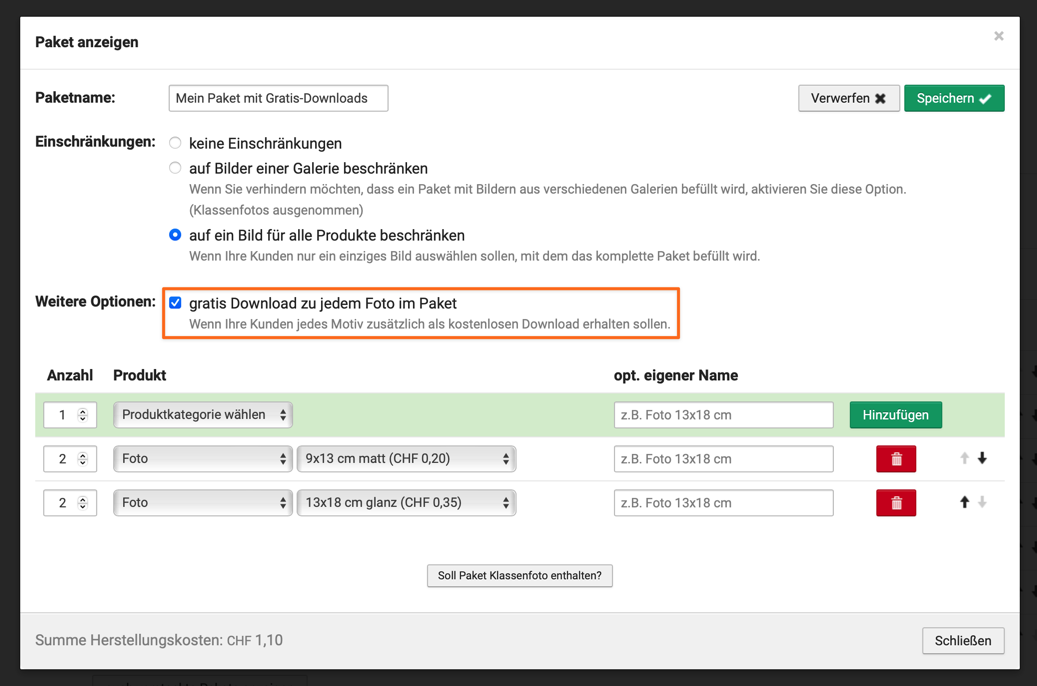Move 9x13 cm matt row down
The image size is (1037, 686).
click(982, 459)
